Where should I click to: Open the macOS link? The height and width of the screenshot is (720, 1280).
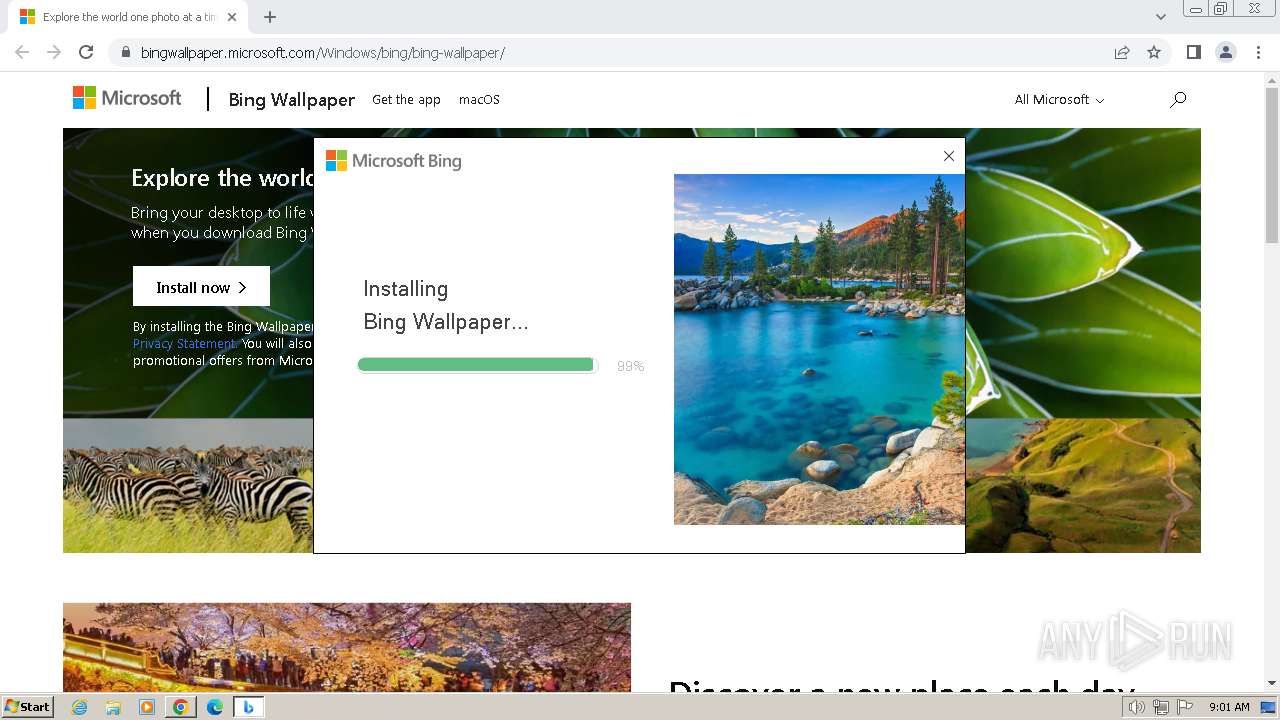click(479, 99)
